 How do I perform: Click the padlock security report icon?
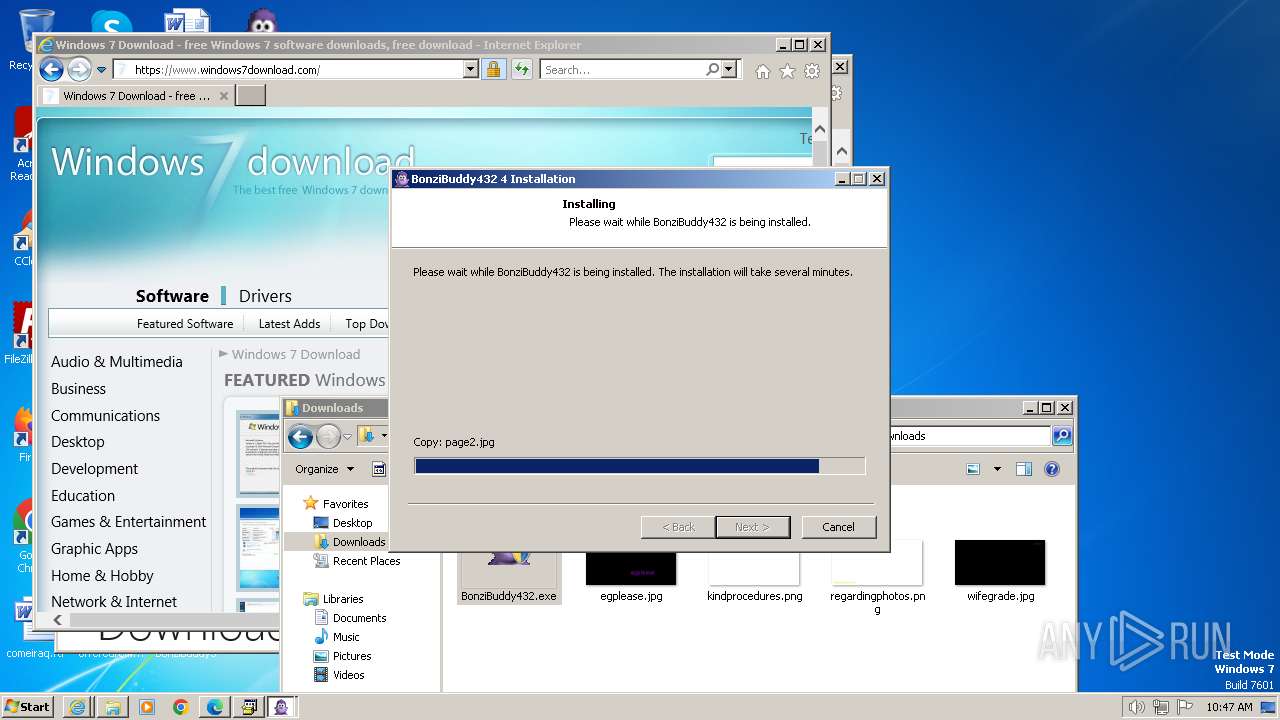493,70
